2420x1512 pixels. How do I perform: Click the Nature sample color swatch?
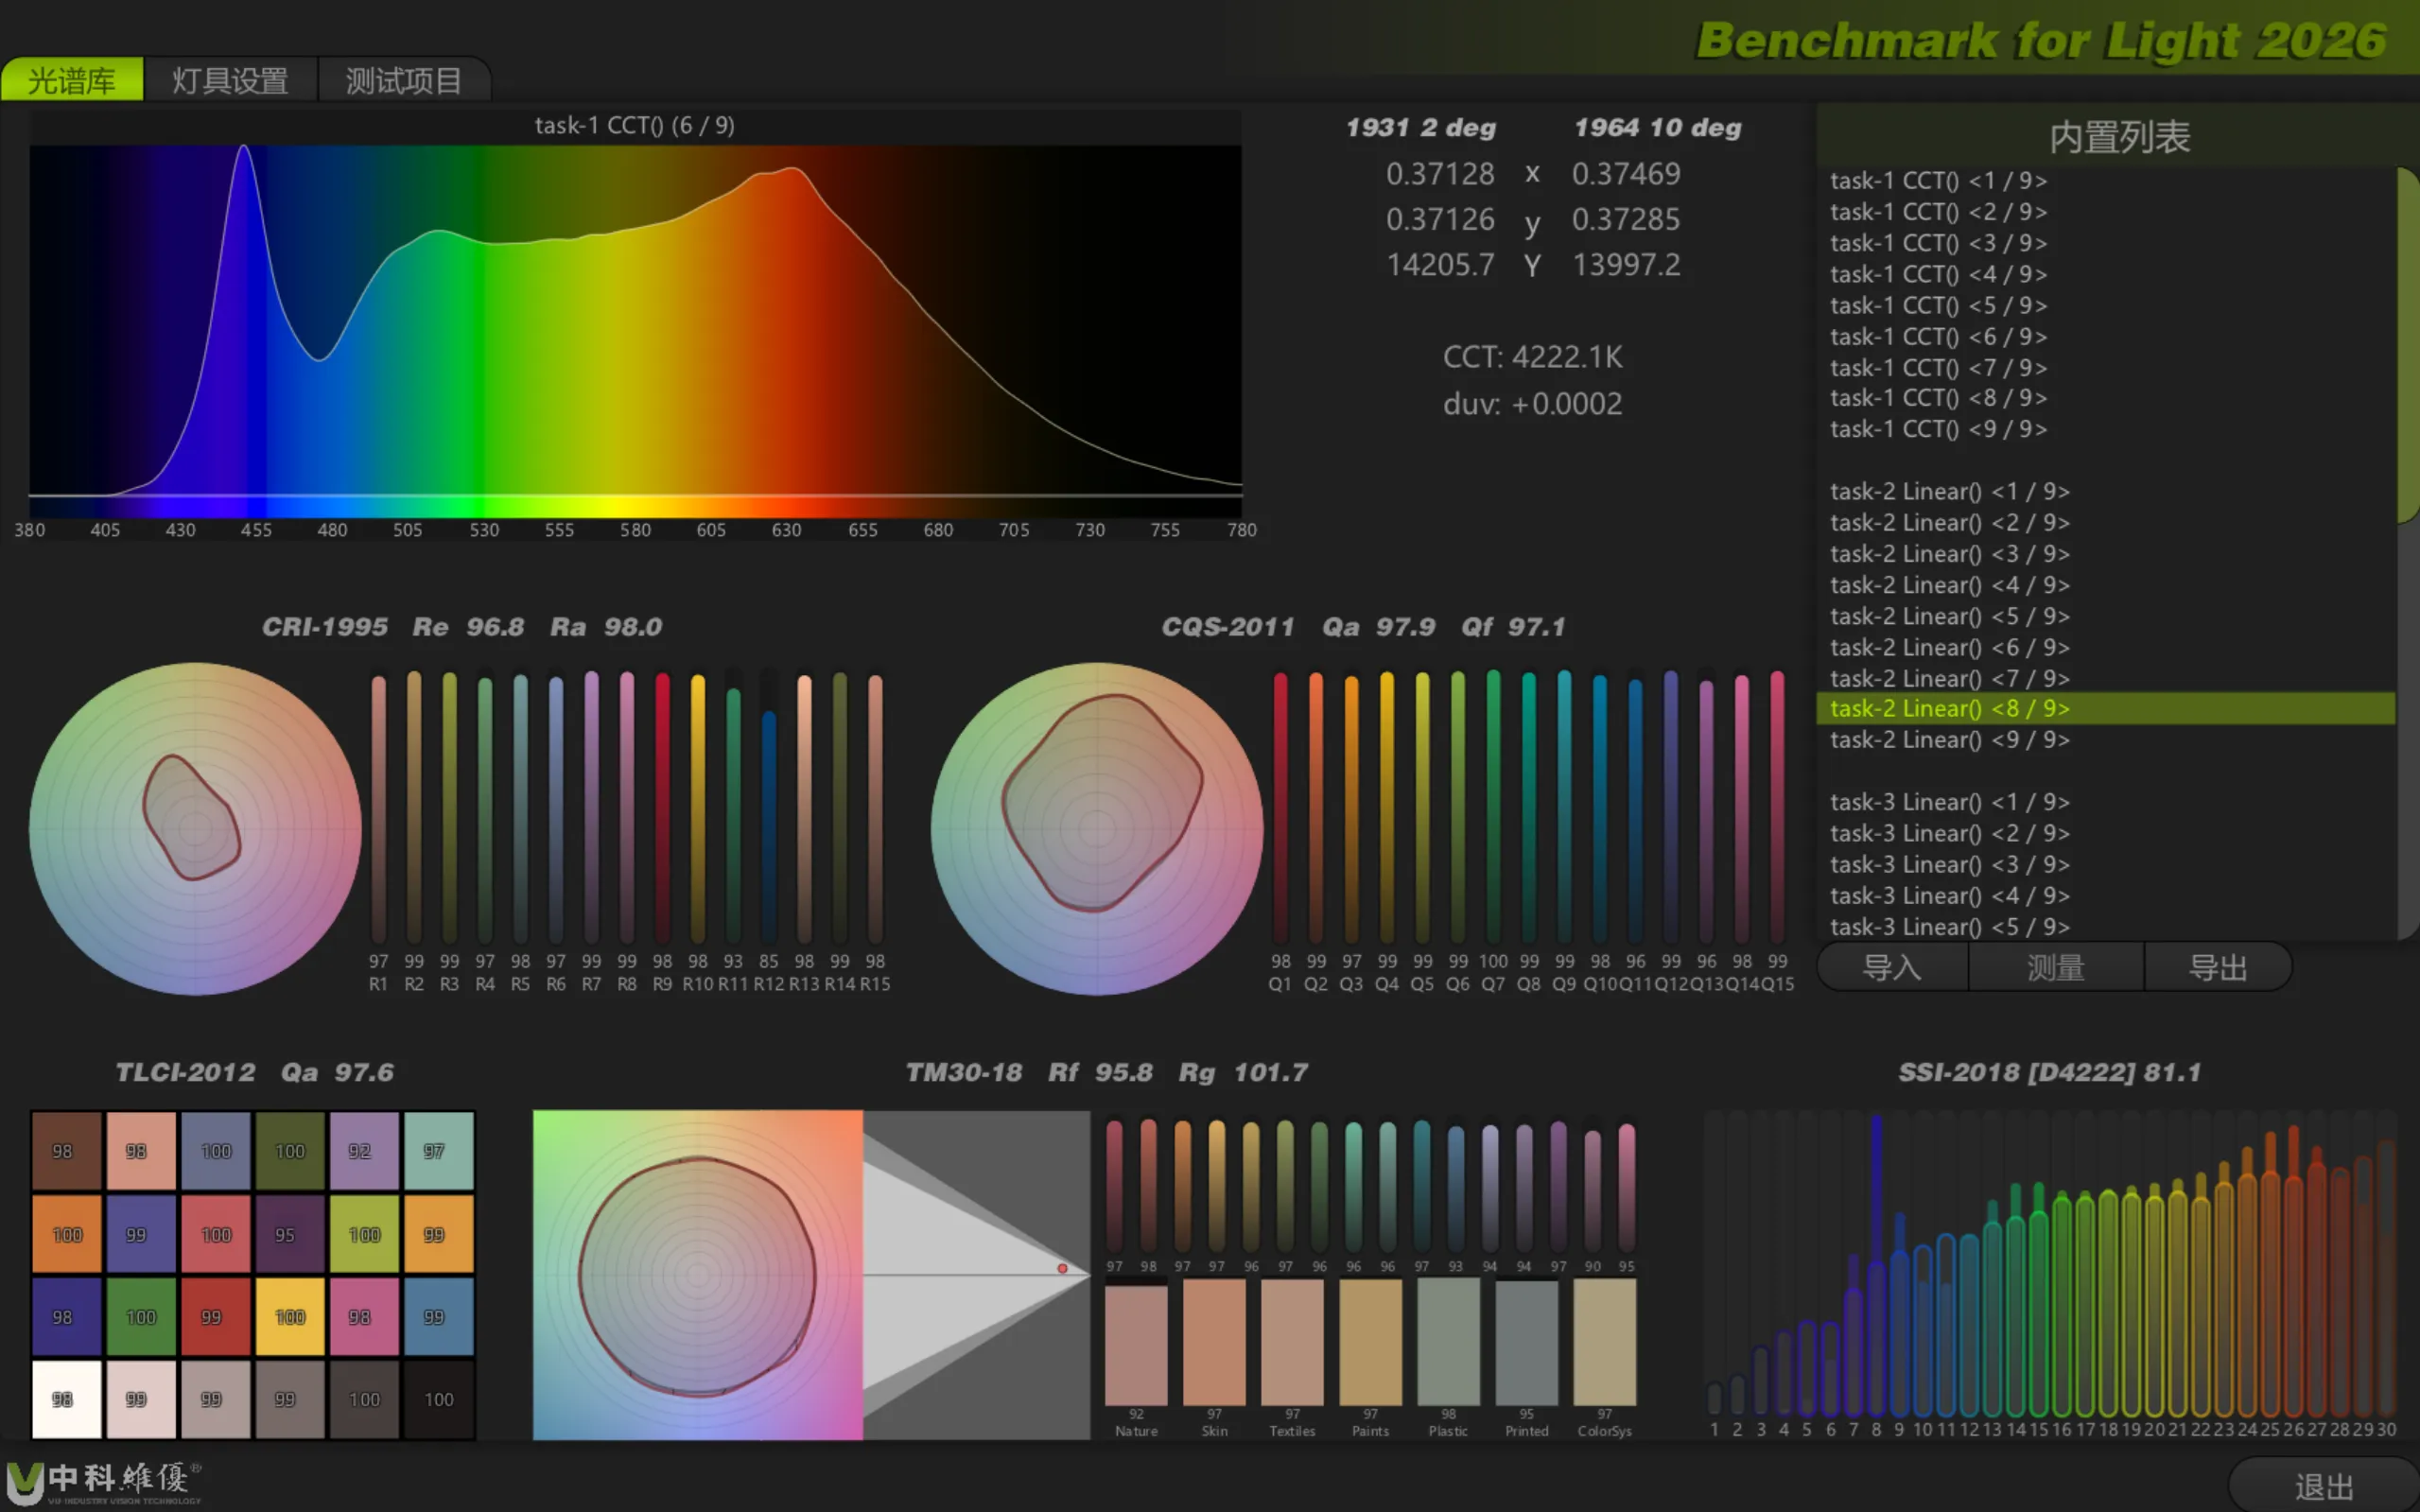pos(1136,1345)
